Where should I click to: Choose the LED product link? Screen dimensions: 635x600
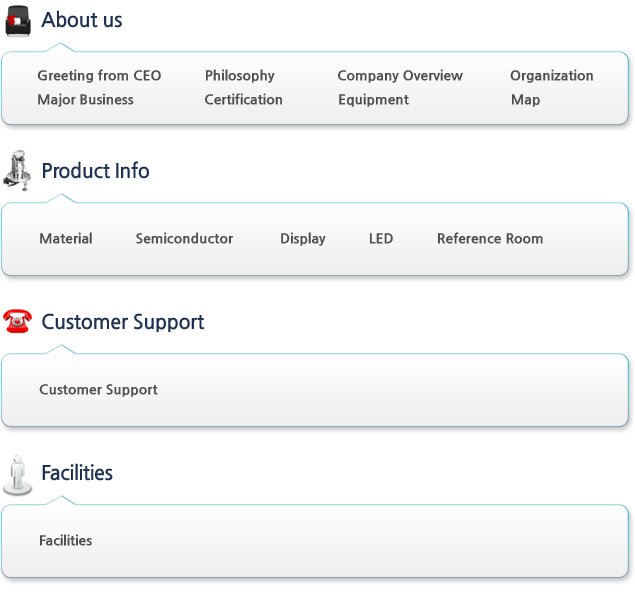point(381,239)
